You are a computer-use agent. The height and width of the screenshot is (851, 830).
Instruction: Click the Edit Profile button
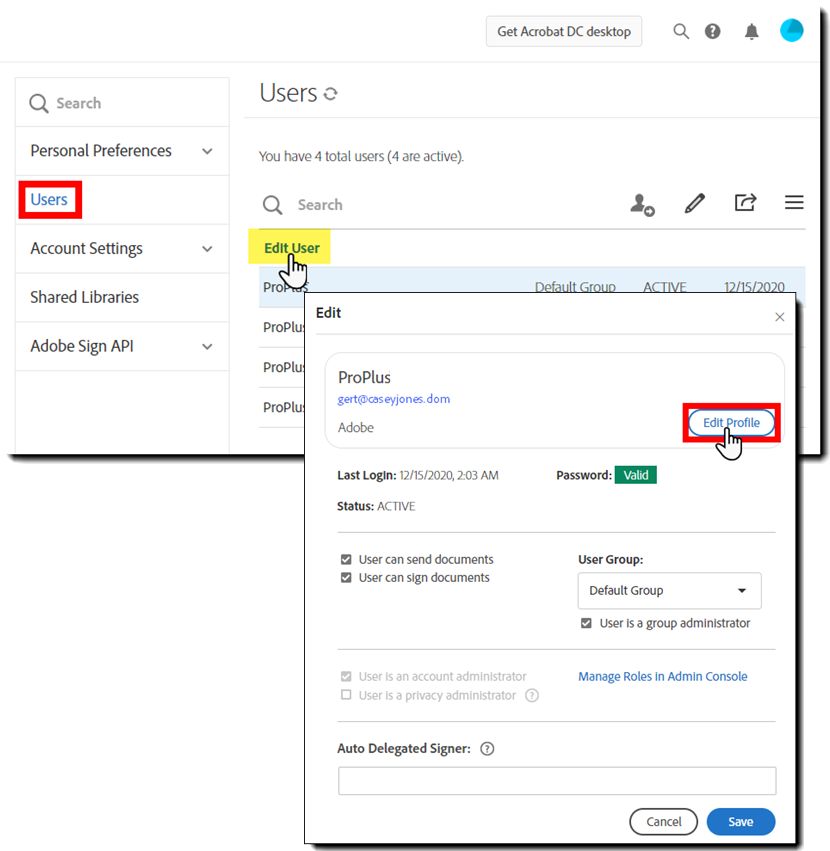(731, 423)
